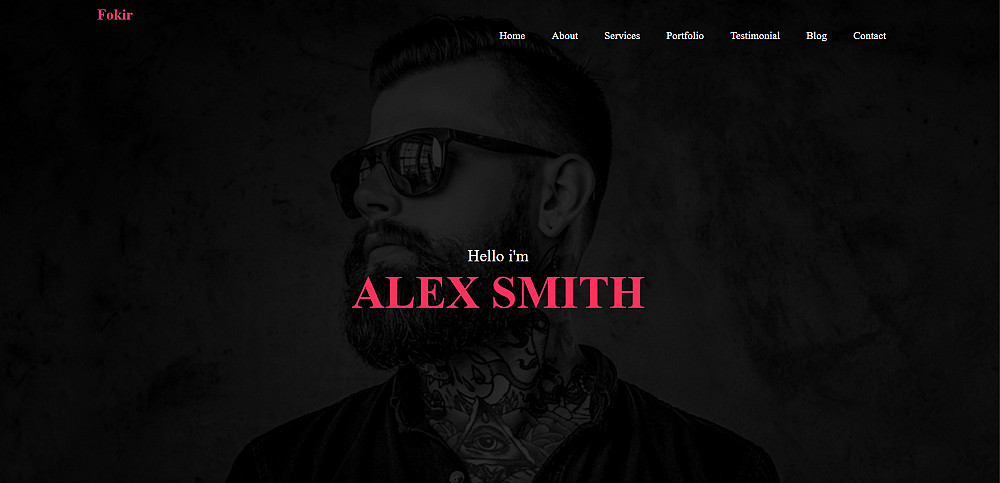Open the Portfolio menu item
Screen dimensions: 1000x483
click(x=685, y=36)
